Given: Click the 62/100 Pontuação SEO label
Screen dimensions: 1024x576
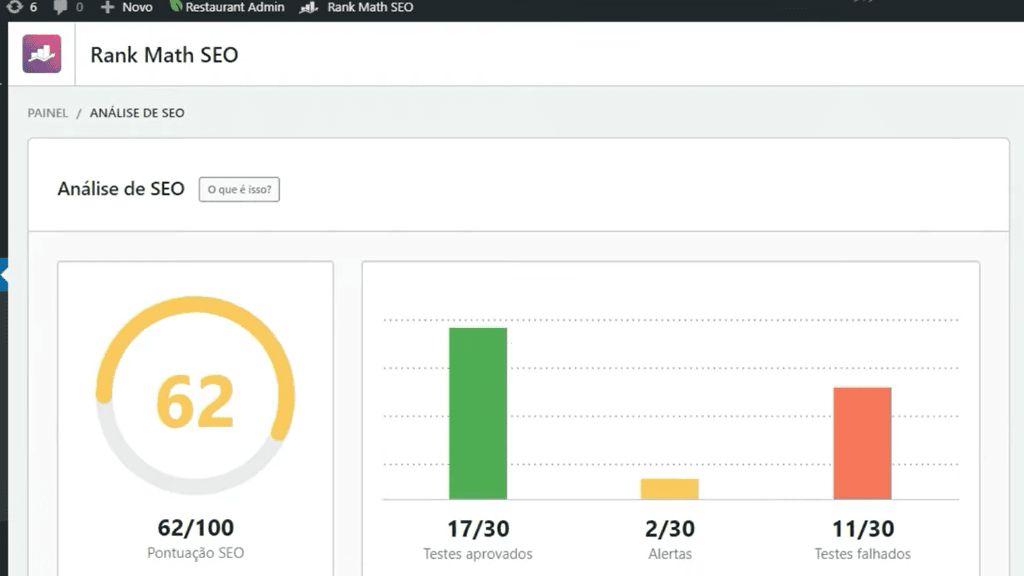Looking at the screenshot, I should coord(195,529).
